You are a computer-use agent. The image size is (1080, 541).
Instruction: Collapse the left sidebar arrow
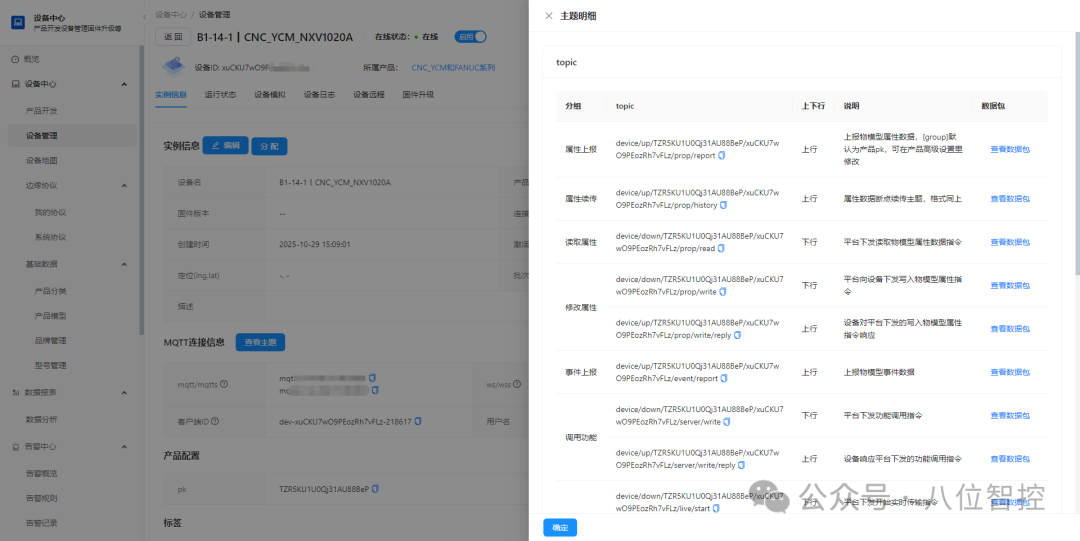coord(145,16)
